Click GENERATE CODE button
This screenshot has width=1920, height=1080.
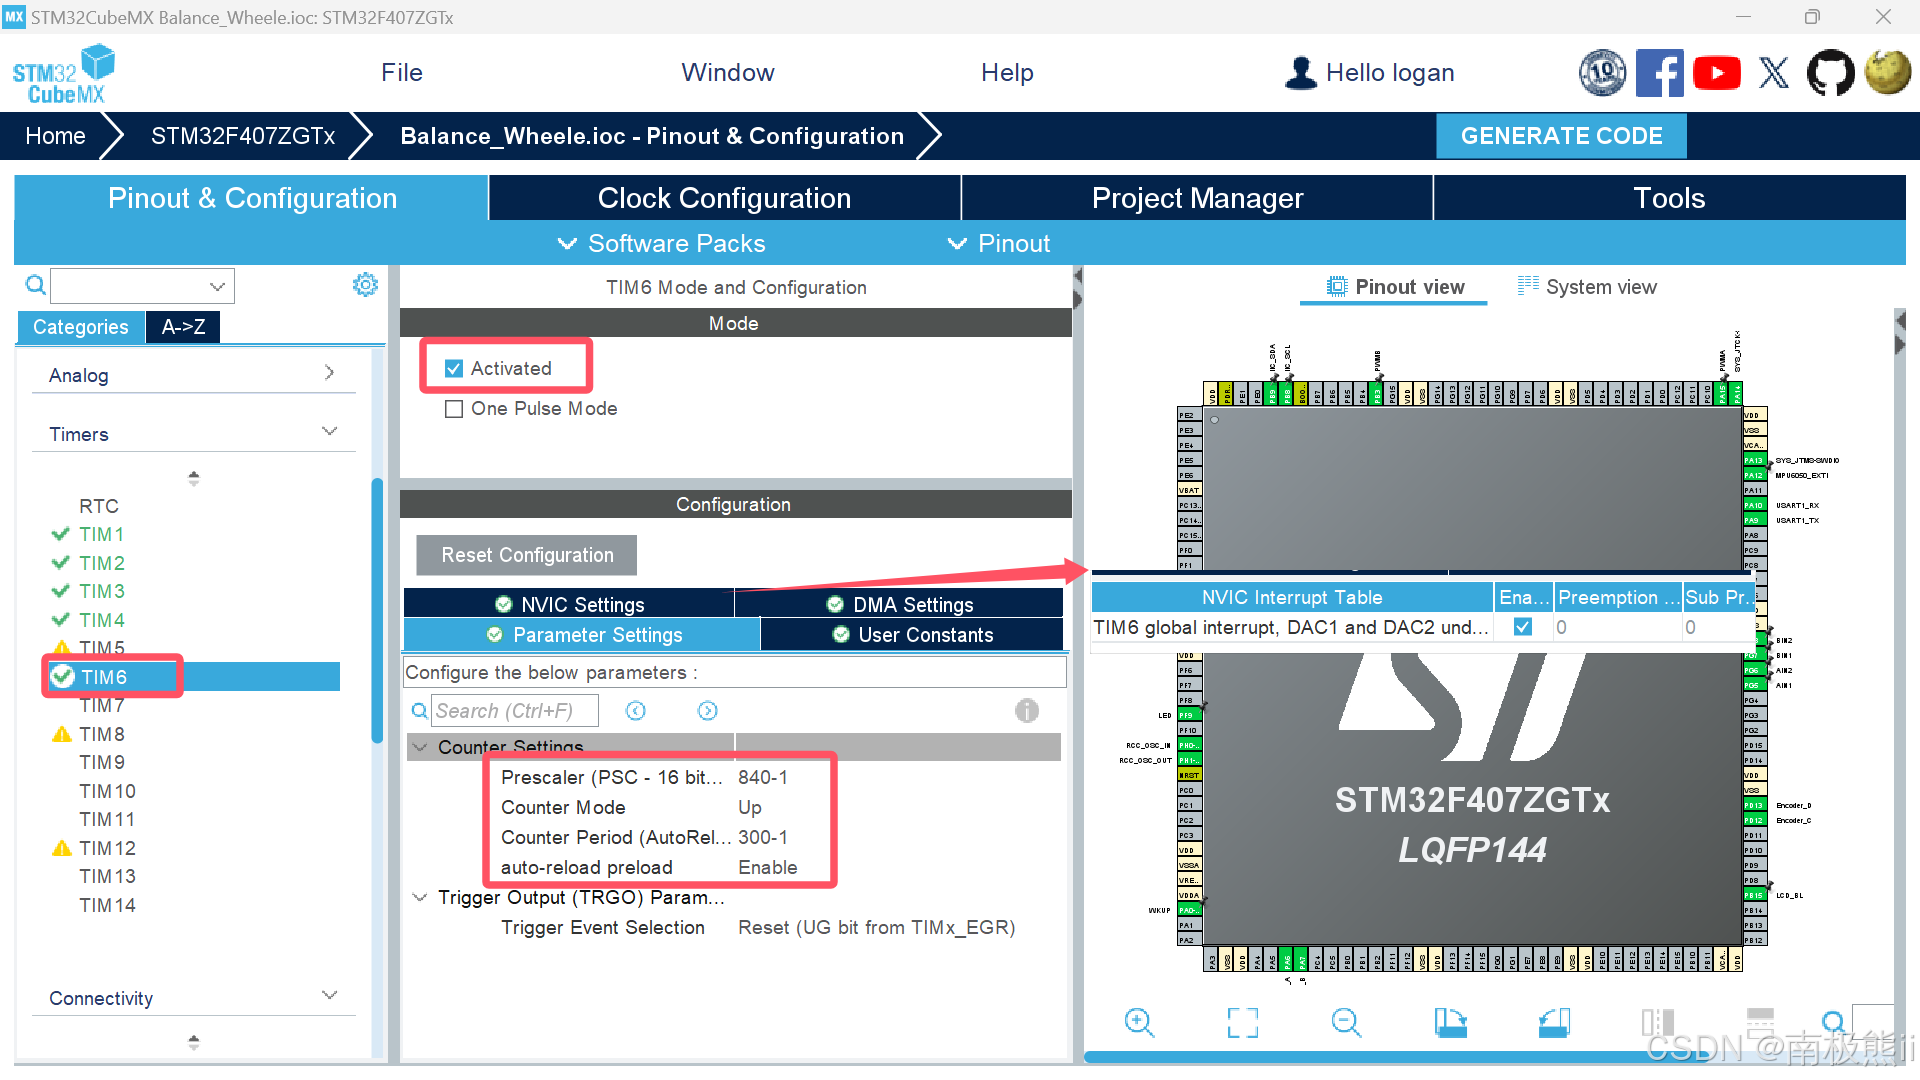click(x=1561, y=136)
